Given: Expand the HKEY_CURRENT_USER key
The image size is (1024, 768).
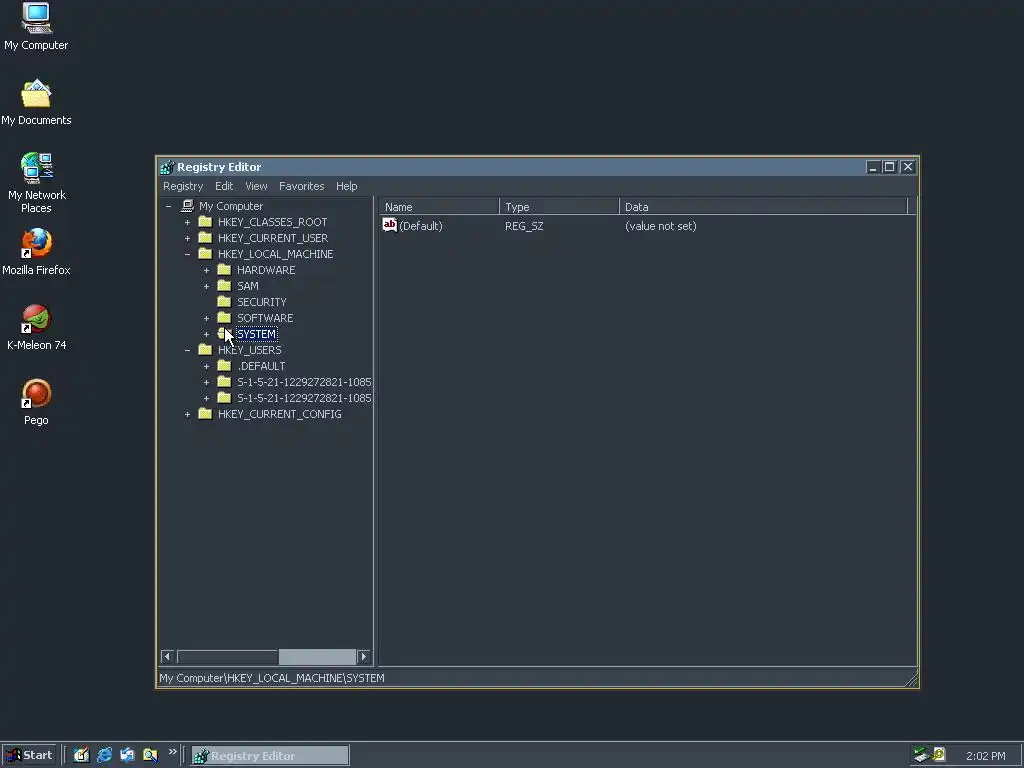Looking at the screenshot, I should point(187,238).
